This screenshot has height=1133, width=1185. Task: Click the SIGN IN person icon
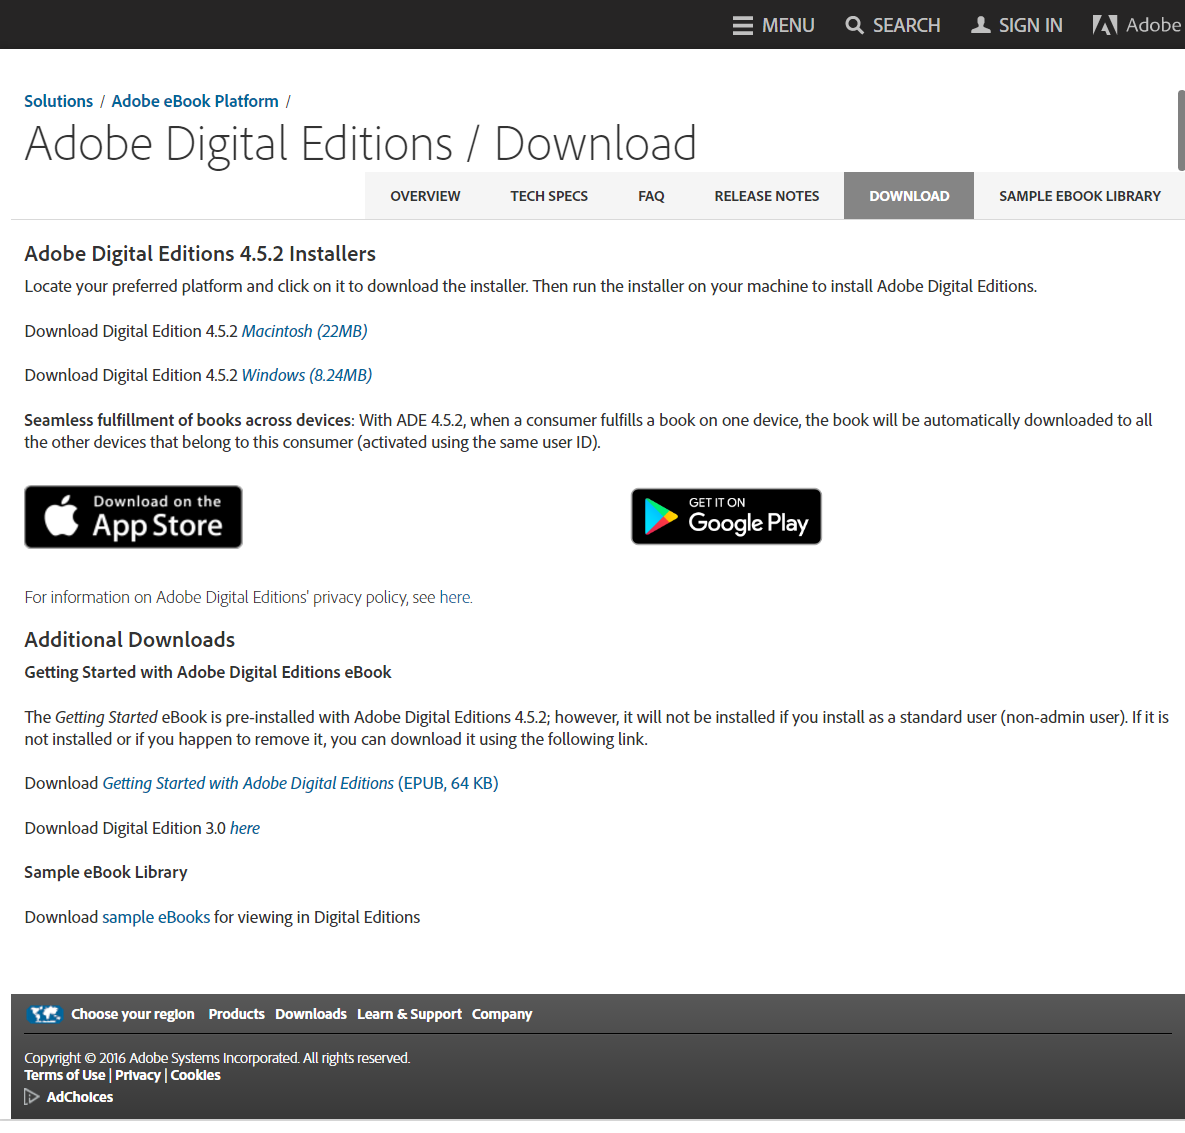(979, 24)
